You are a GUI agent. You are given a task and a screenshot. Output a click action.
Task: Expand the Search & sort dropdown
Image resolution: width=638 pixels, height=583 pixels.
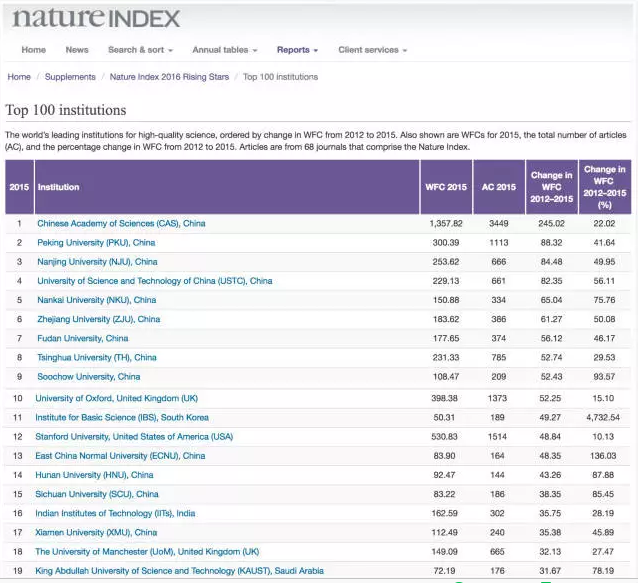140,50
